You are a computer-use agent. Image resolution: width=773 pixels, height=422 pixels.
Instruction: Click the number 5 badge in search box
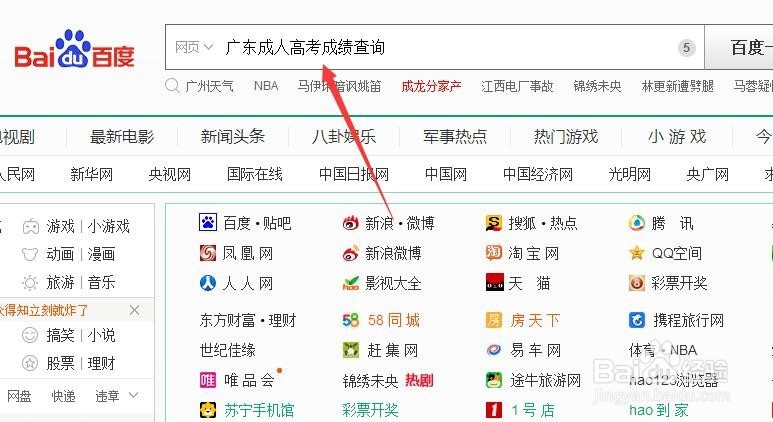click(686, 48)
